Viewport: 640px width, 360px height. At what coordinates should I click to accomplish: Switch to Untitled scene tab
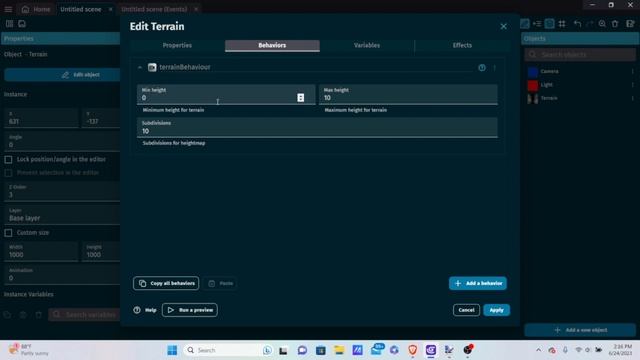[x=81, y=9]
